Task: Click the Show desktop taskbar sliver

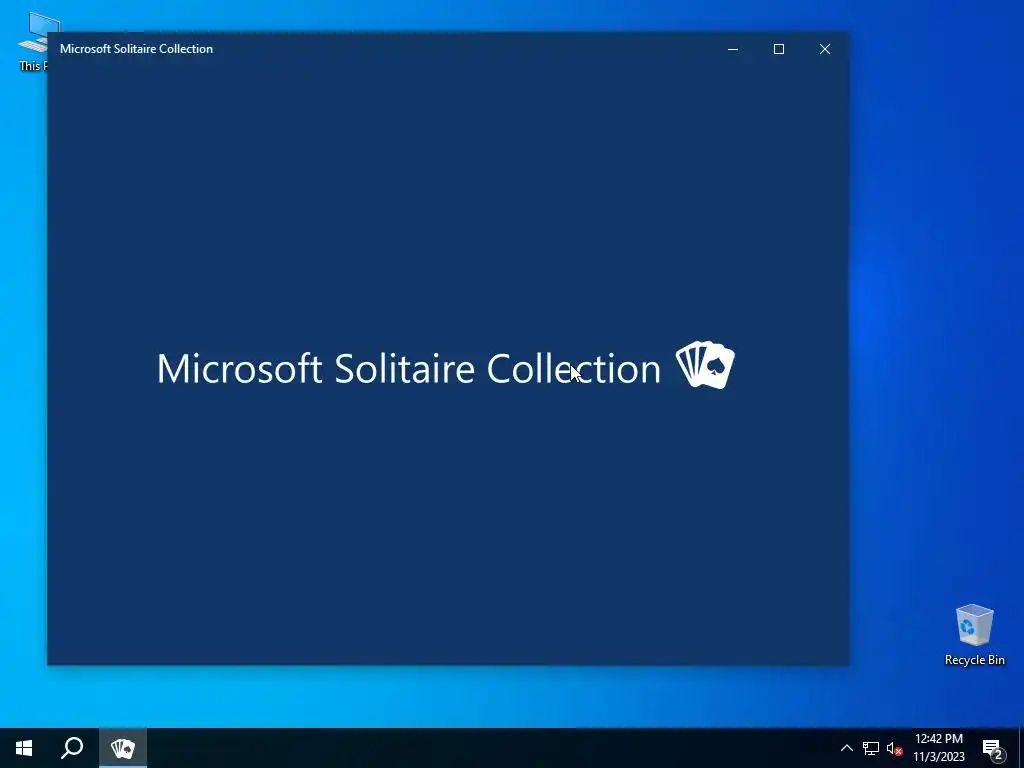Action: (x=1021, y=748)
